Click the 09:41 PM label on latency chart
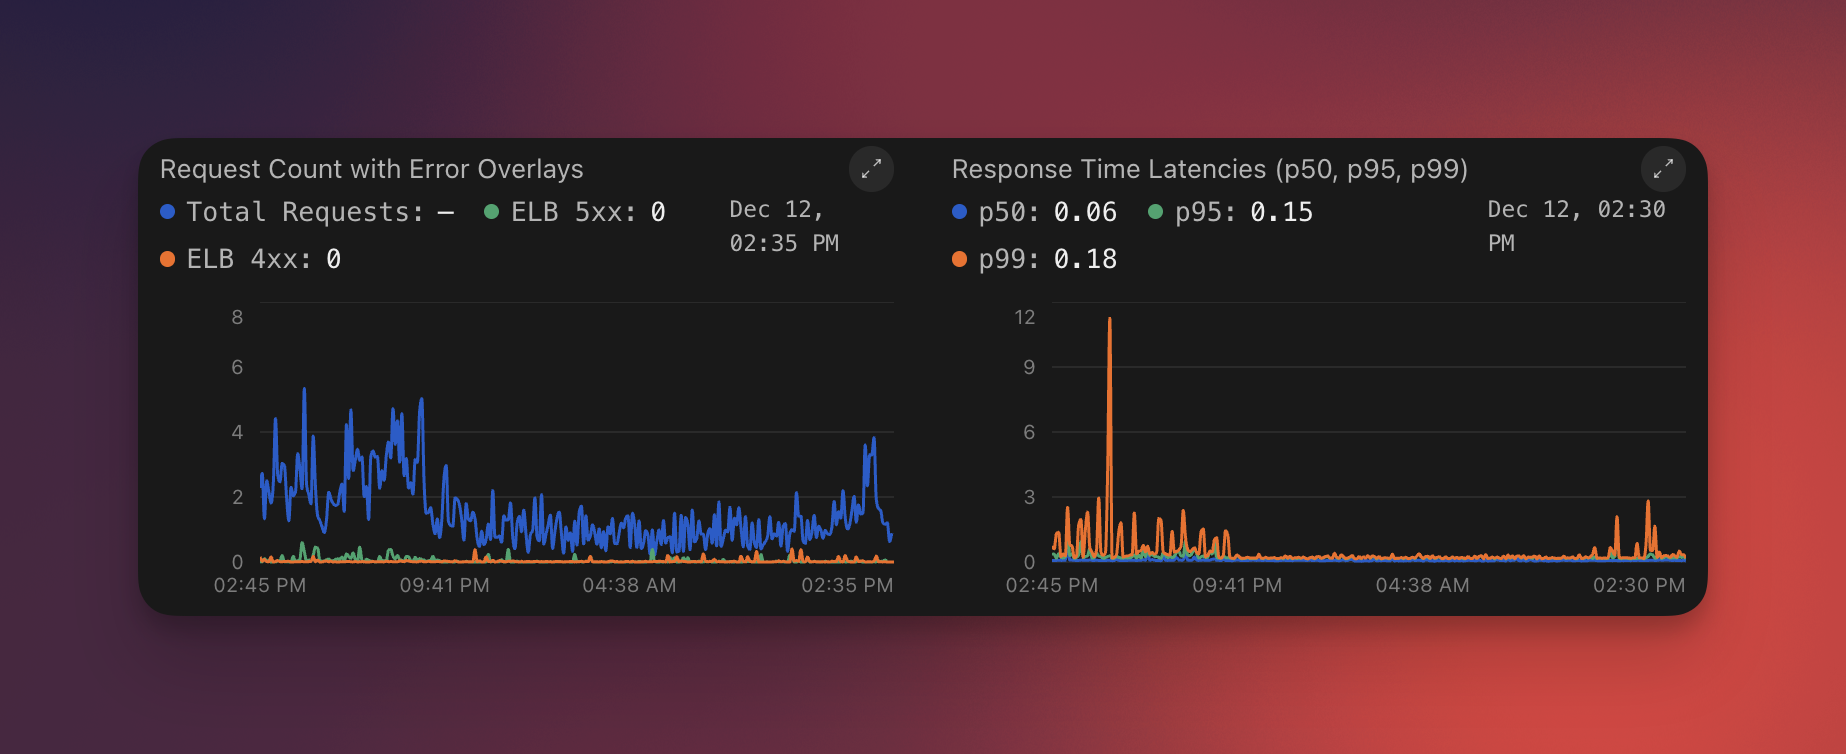 [1237, 585]
